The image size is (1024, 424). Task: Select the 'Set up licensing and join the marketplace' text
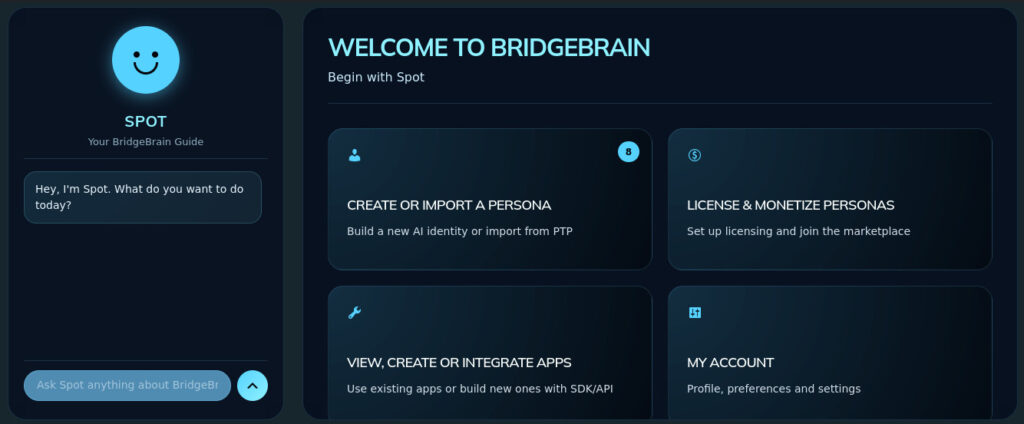tap(798, 231)
